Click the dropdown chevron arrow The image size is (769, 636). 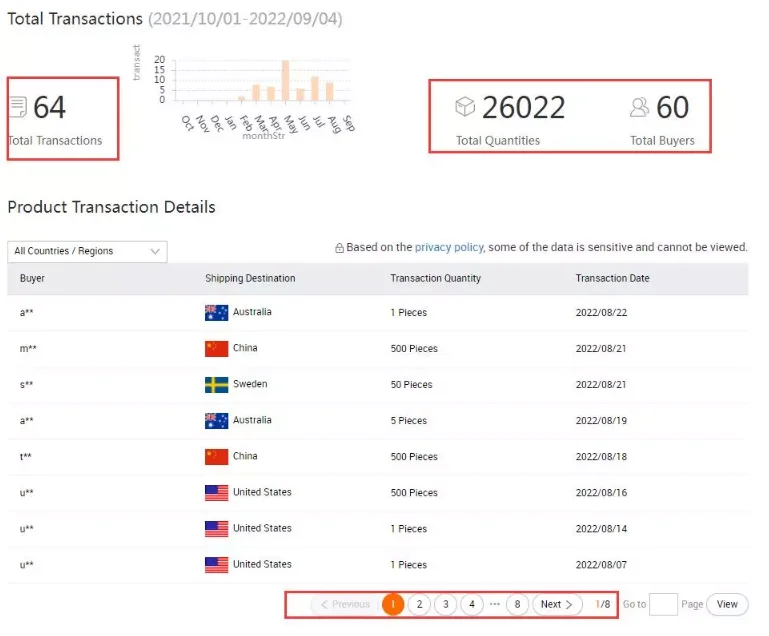click(155, 251)
